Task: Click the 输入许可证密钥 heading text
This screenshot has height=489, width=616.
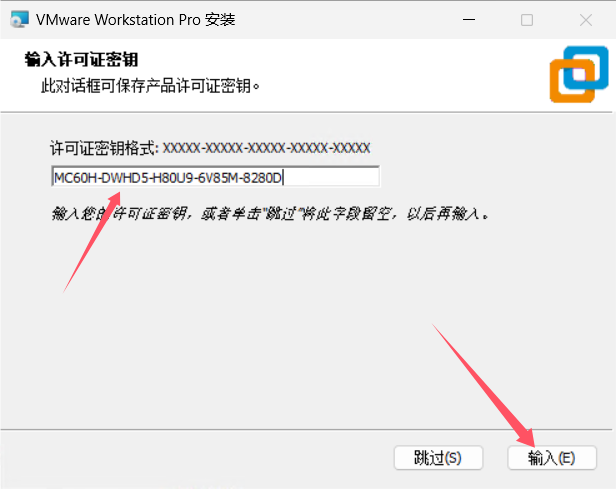Action: point(81,60)
